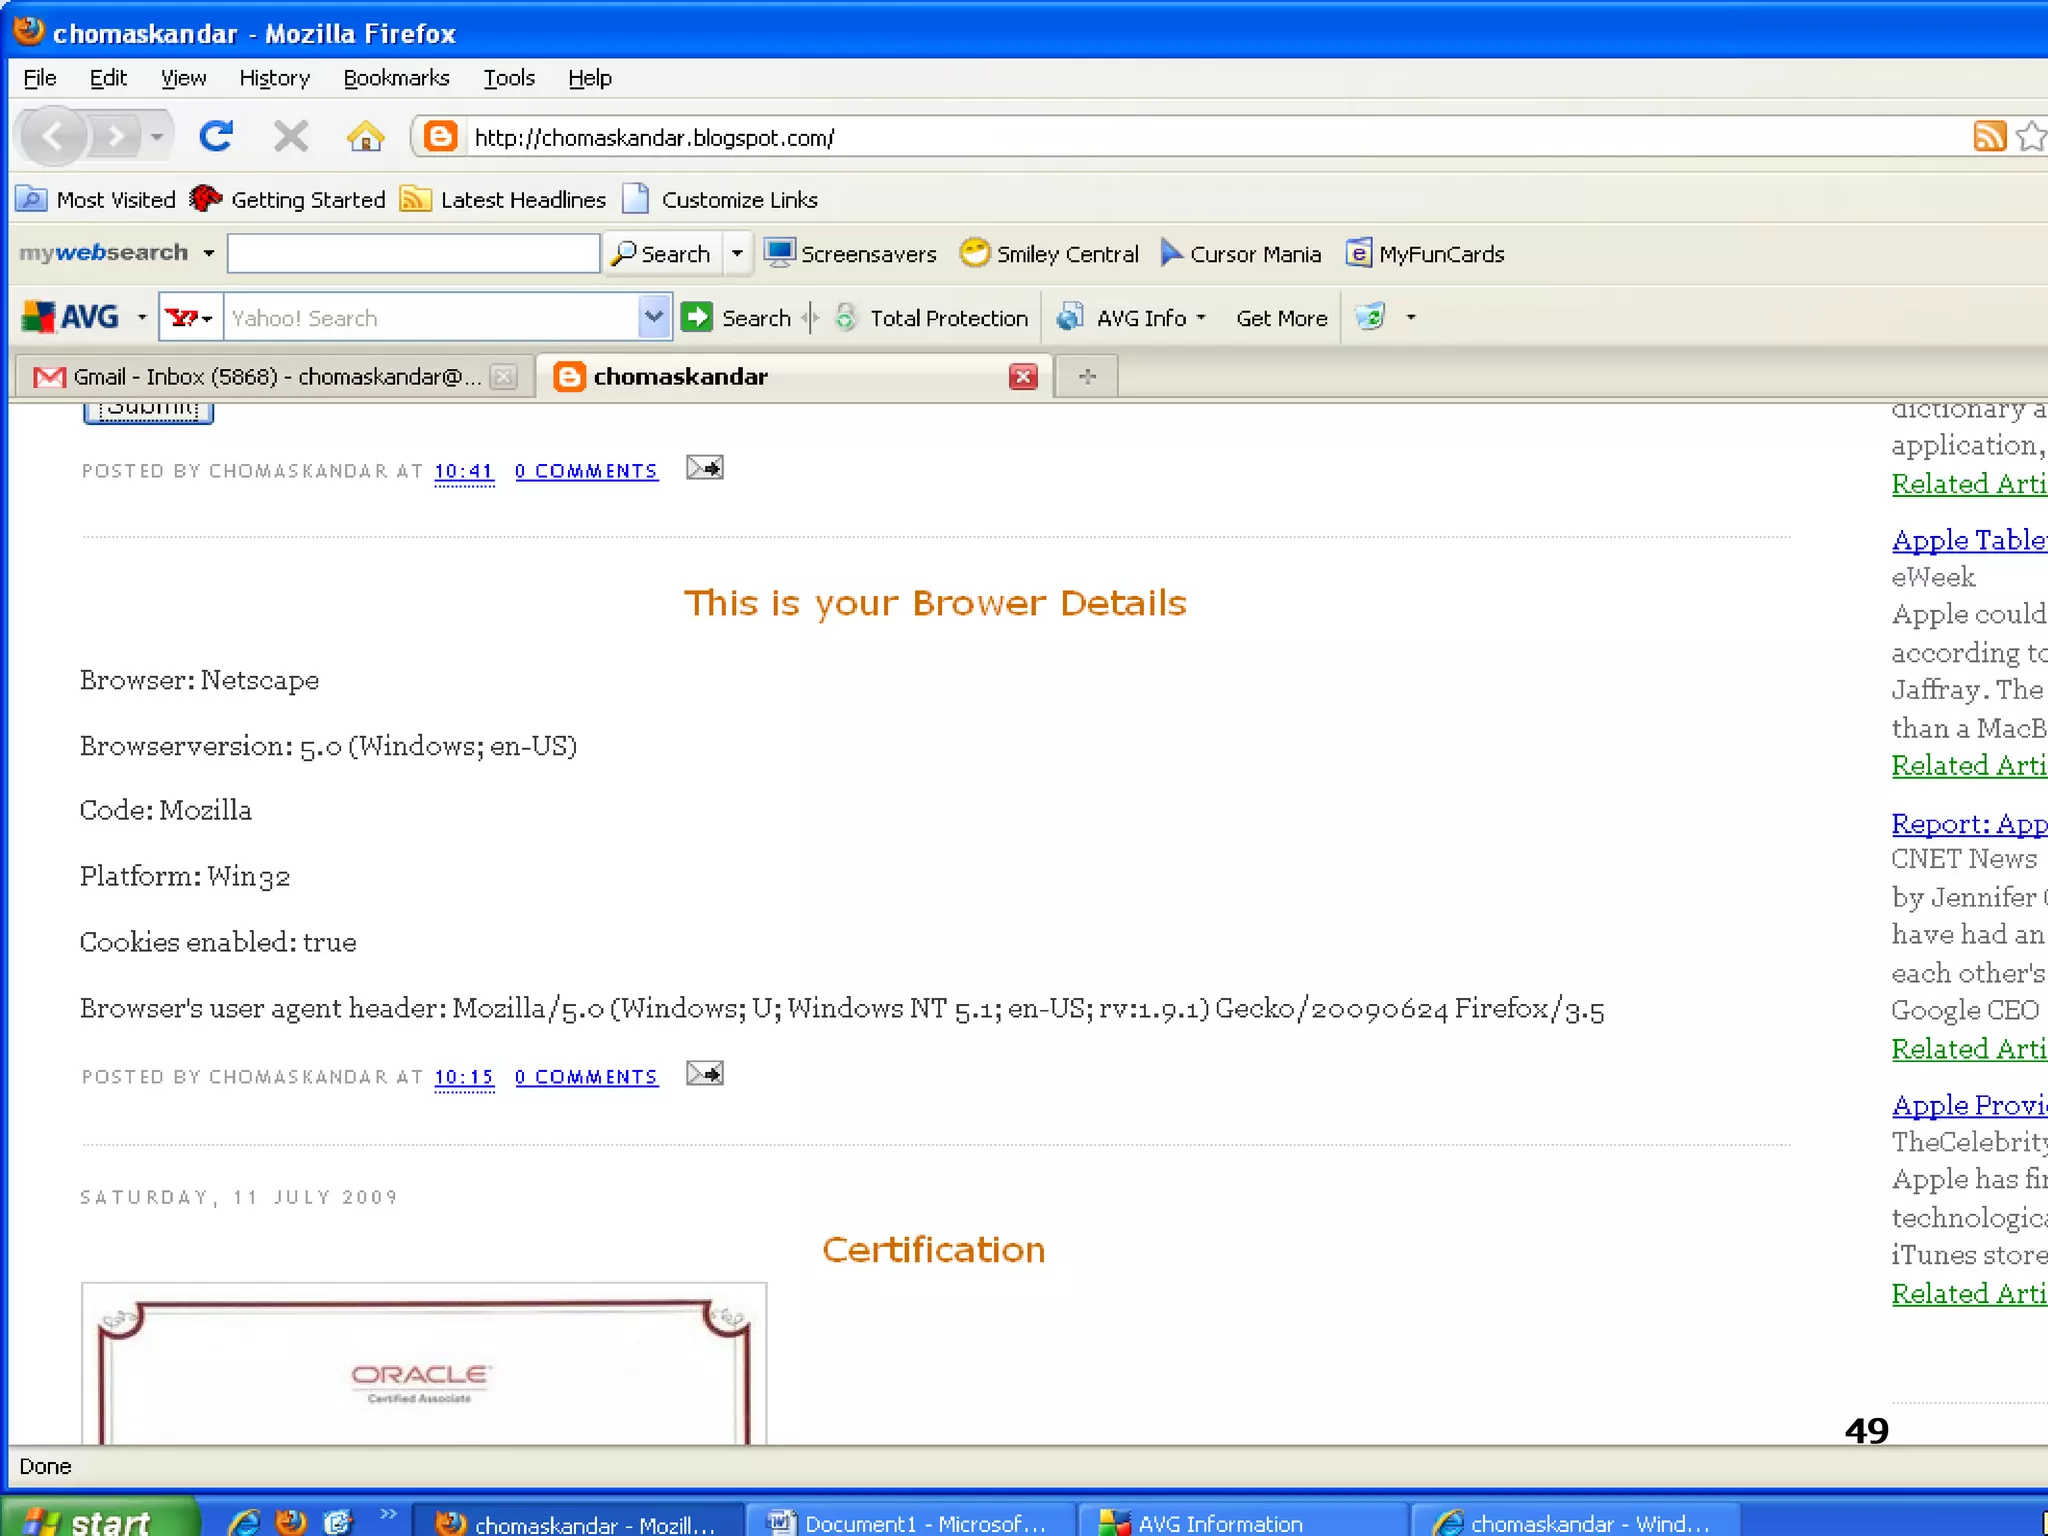Open a new tab with plus button
Viewport: 2048px width, 1536px height.
click(1087, 377)
